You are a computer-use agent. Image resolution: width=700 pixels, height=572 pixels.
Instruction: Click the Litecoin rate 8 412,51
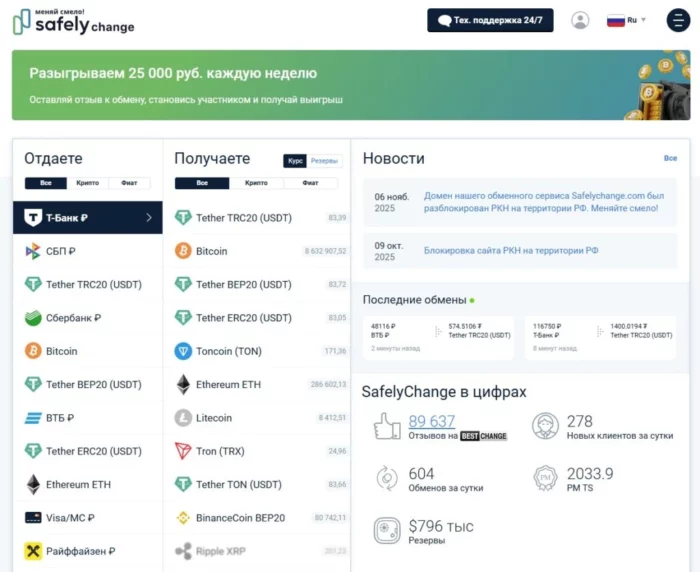(x=332, y=418)
